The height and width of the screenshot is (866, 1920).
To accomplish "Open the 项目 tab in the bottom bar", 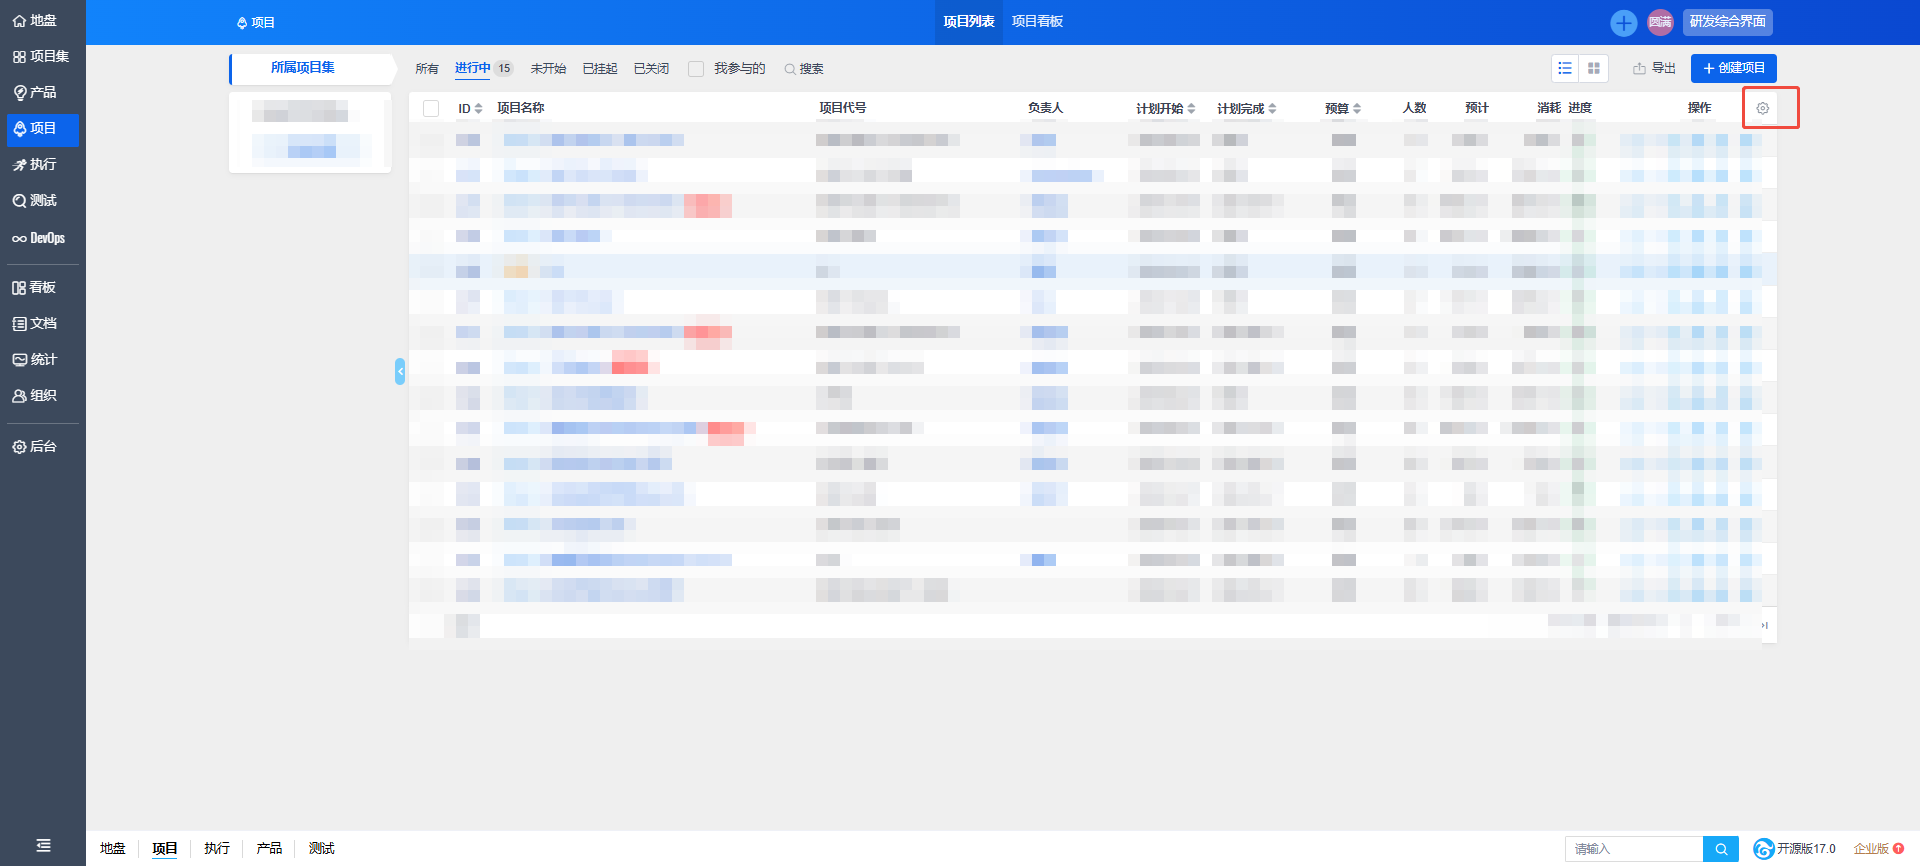I will point(165,848).
